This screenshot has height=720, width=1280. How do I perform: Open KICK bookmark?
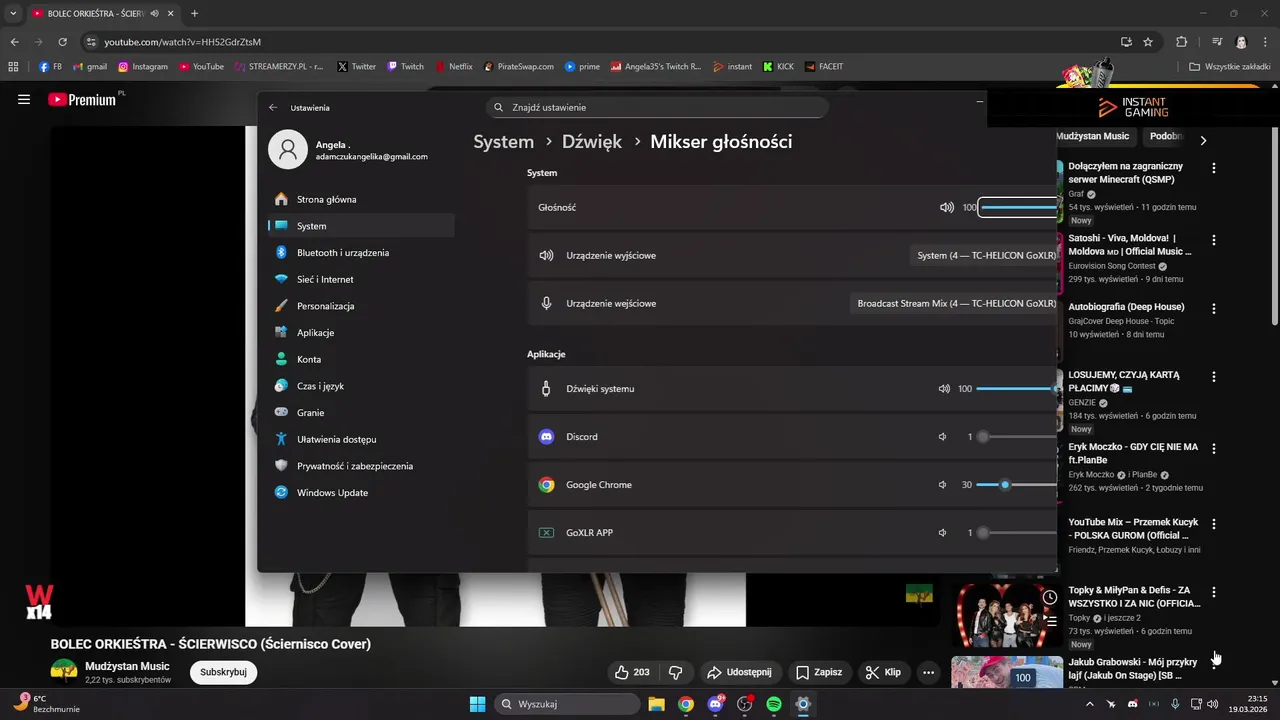pos(778,67)
